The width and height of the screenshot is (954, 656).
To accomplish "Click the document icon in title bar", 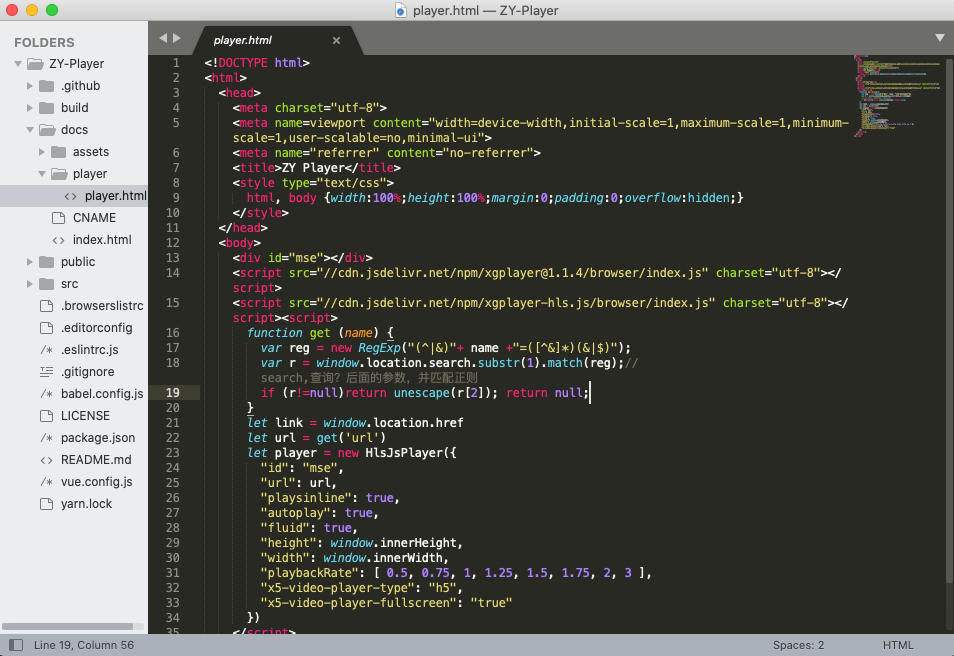I will [401, 10].
